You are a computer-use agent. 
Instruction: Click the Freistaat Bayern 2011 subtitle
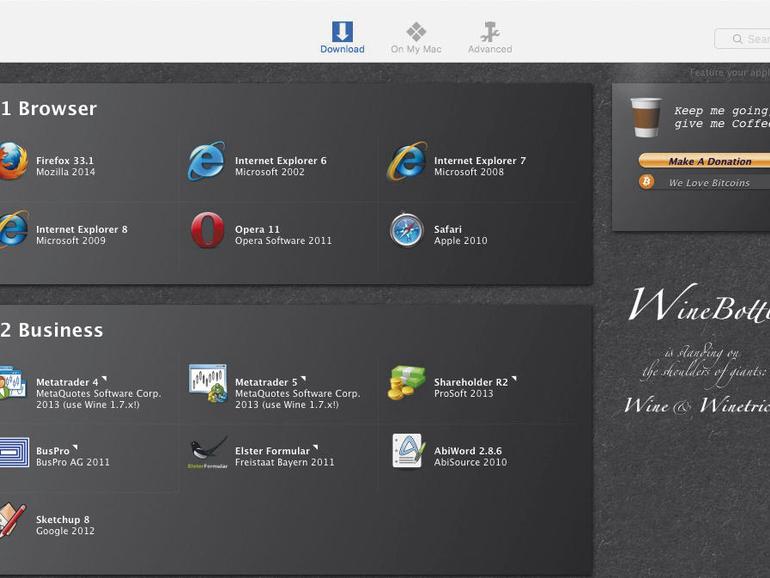click(x=284, y=462)
